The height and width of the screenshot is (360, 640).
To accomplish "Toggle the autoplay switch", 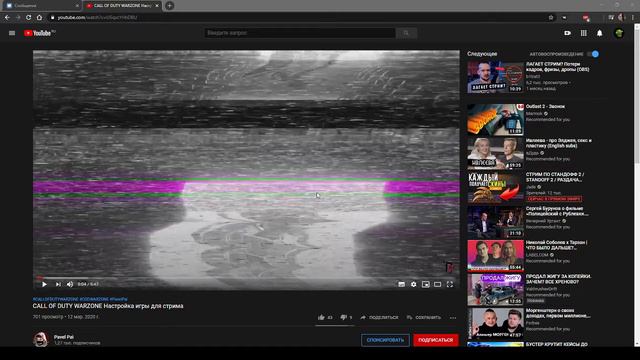I will click(x=593, y=54).
